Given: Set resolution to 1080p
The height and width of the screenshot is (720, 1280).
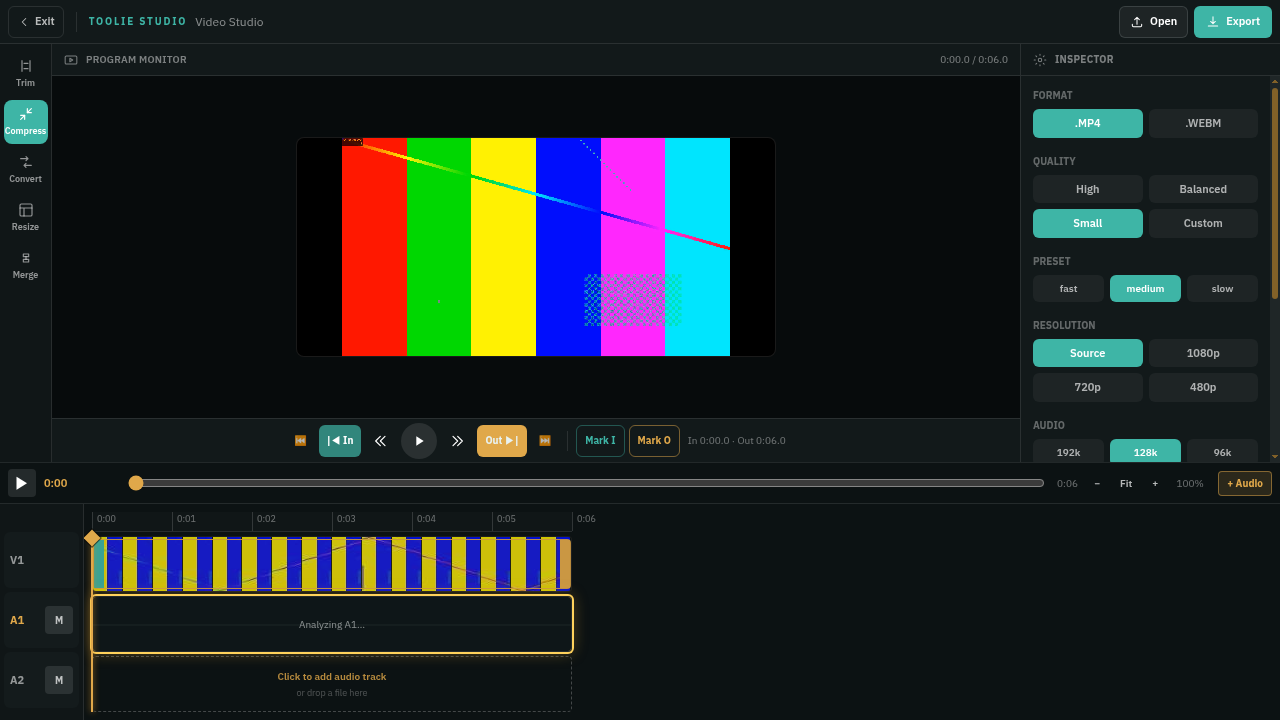Looking at the screenshot, I should [1203, 353].
